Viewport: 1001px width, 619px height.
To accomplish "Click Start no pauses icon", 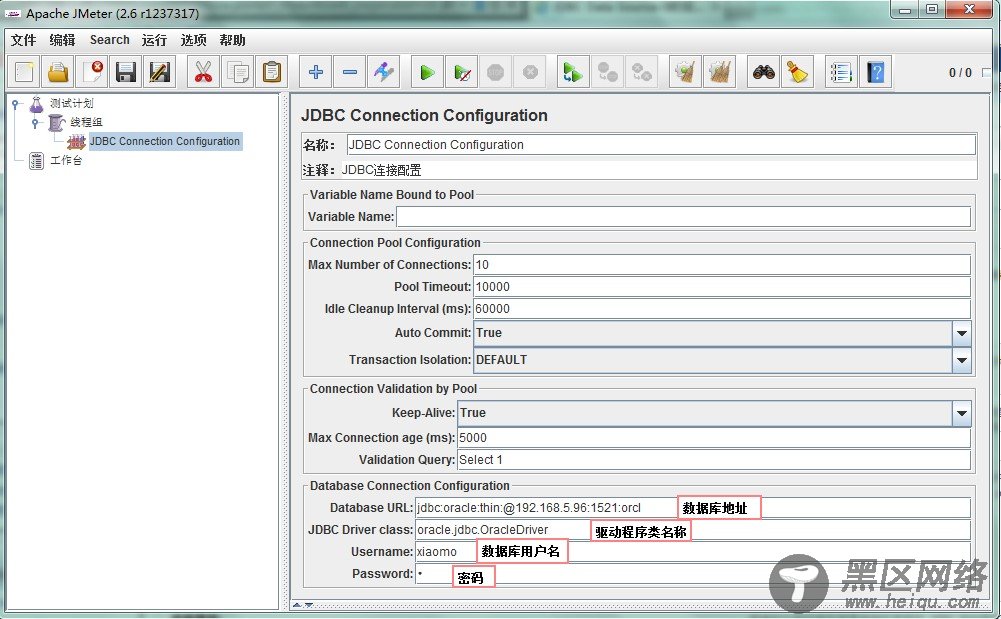I will 462,71.
